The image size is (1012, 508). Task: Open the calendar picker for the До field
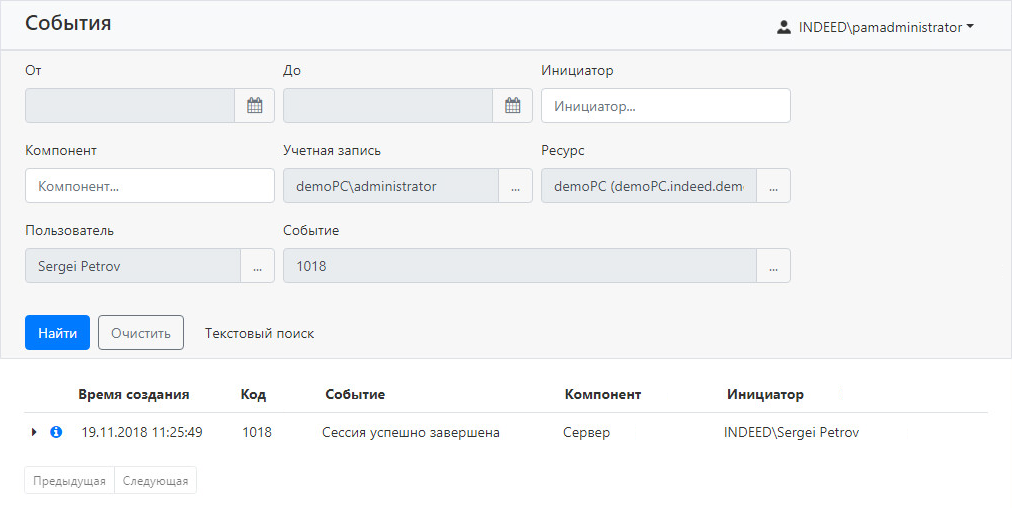coord(512,106)
